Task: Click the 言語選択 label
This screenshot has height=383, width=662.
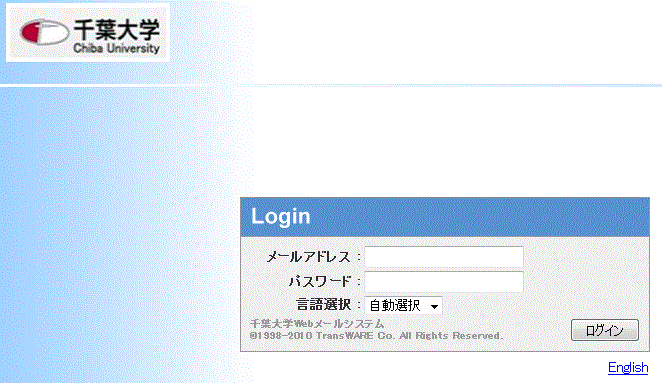Action: point(323,304)
